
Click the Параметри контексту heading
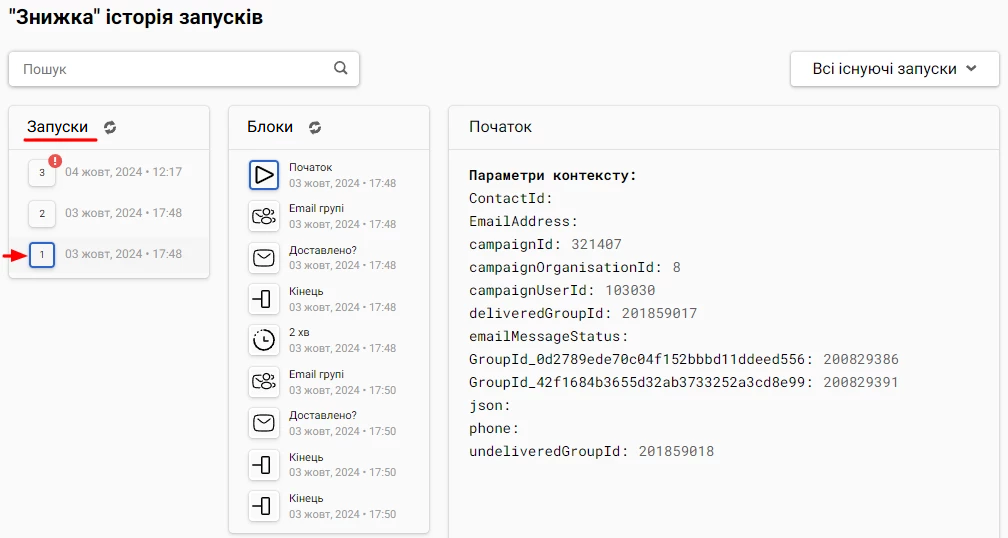(x=552, y=175)
